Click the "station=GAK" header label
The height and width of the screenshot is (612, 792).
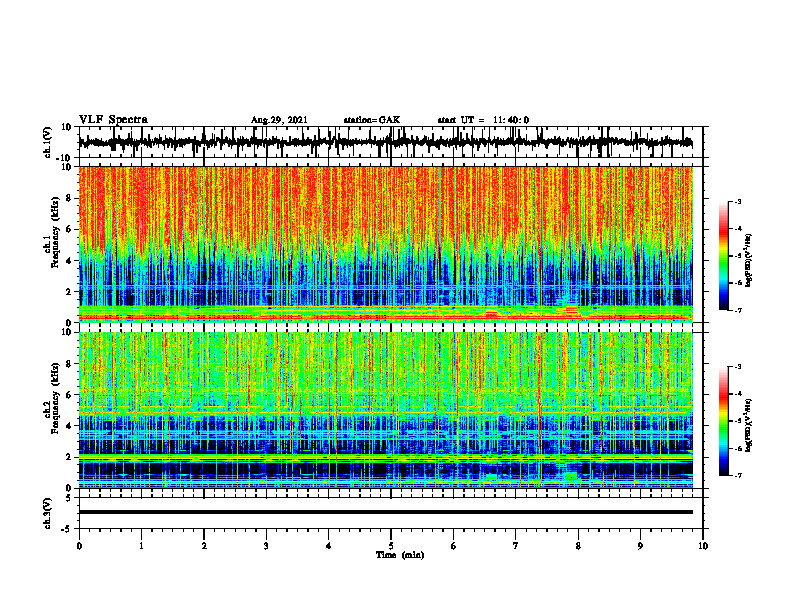(372, 120)
